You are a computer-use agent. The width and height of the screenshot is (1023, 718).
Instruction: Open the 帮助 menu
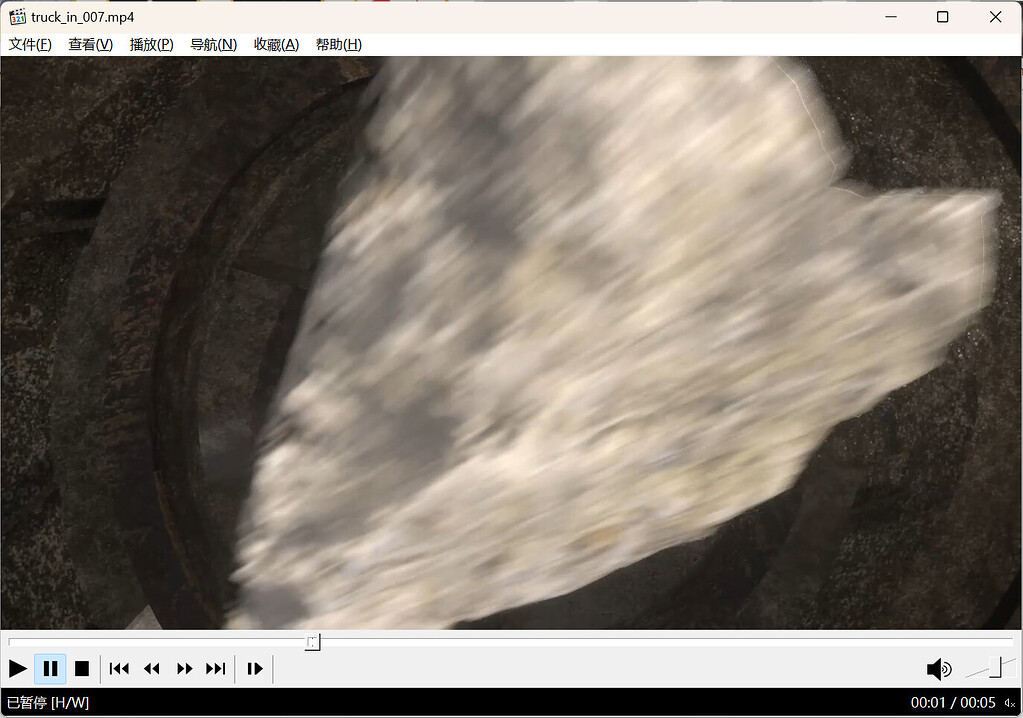338,44
